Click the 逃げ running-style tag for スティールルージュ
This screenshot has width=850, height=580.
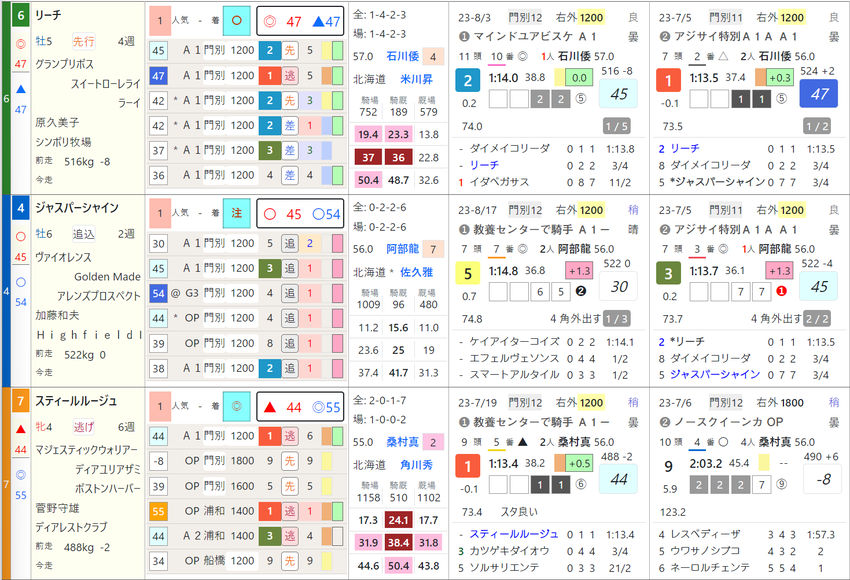[x=84, y=427]
